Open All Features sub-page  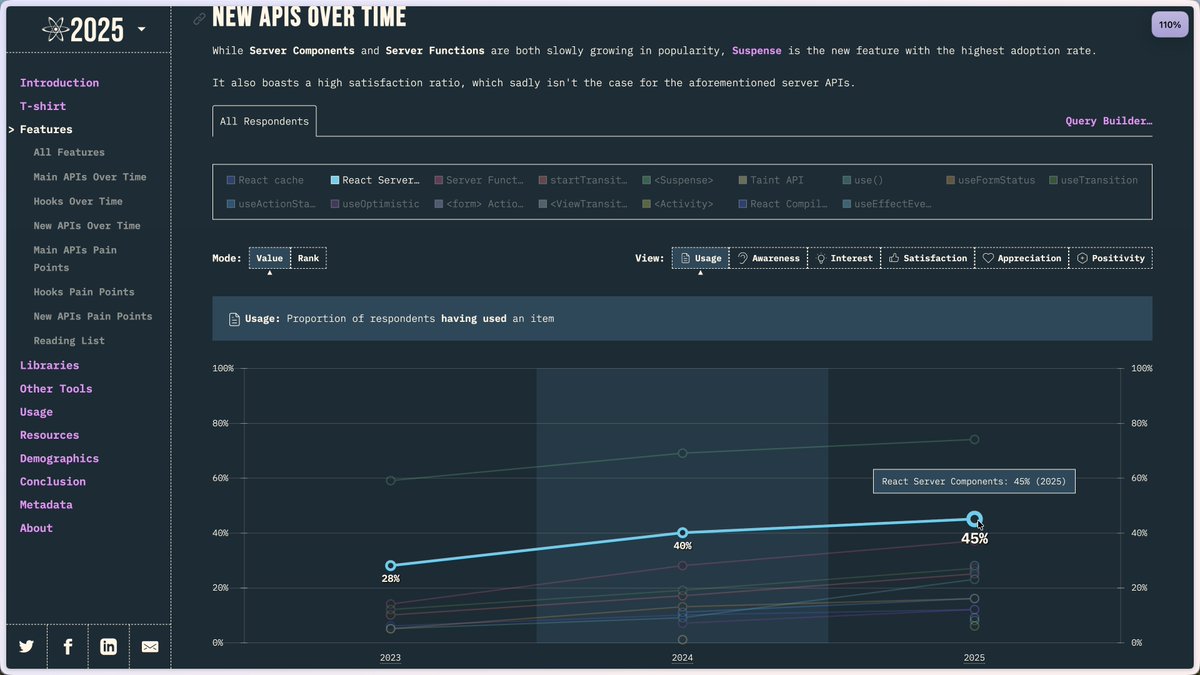[69, 152]
